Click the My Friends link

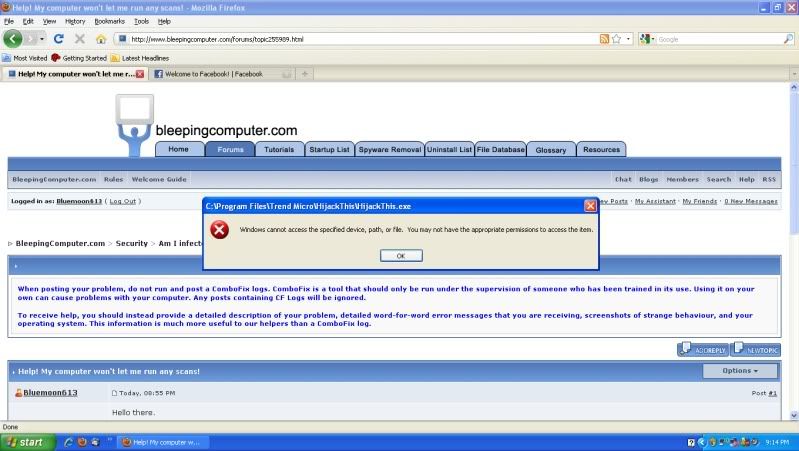700,201
